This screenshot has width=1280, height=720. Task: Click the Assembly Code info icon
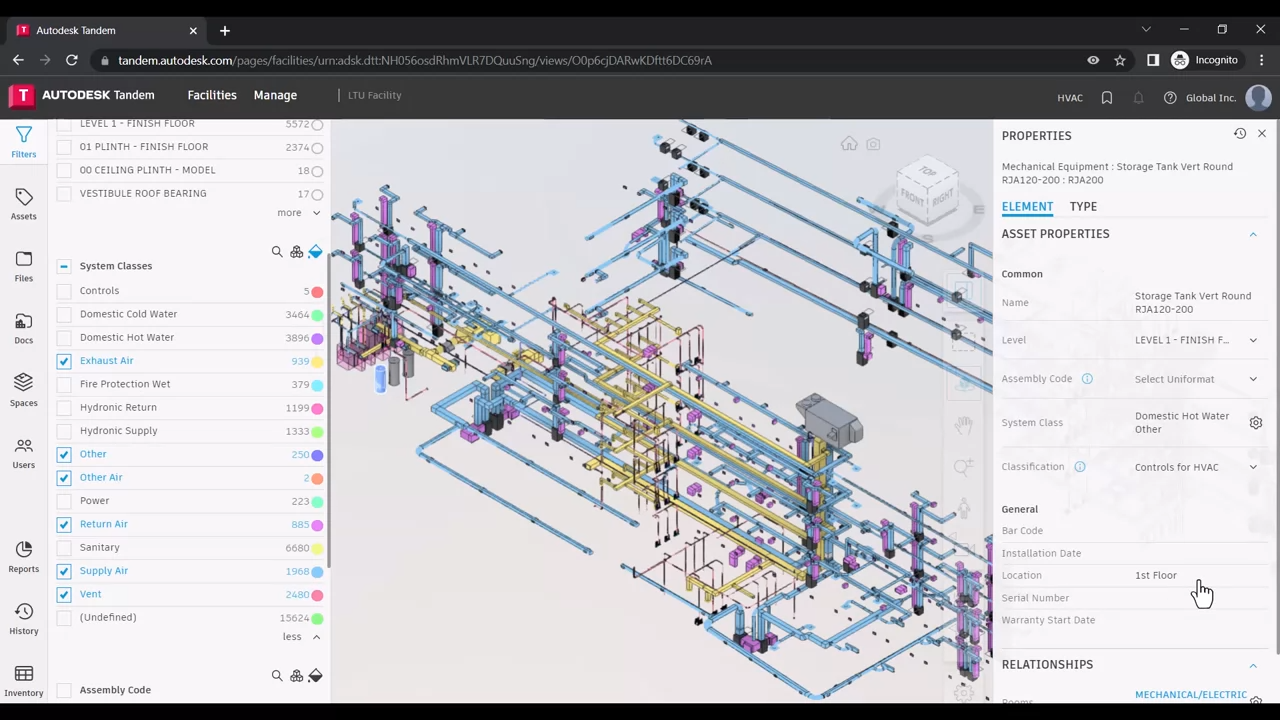1087,379
